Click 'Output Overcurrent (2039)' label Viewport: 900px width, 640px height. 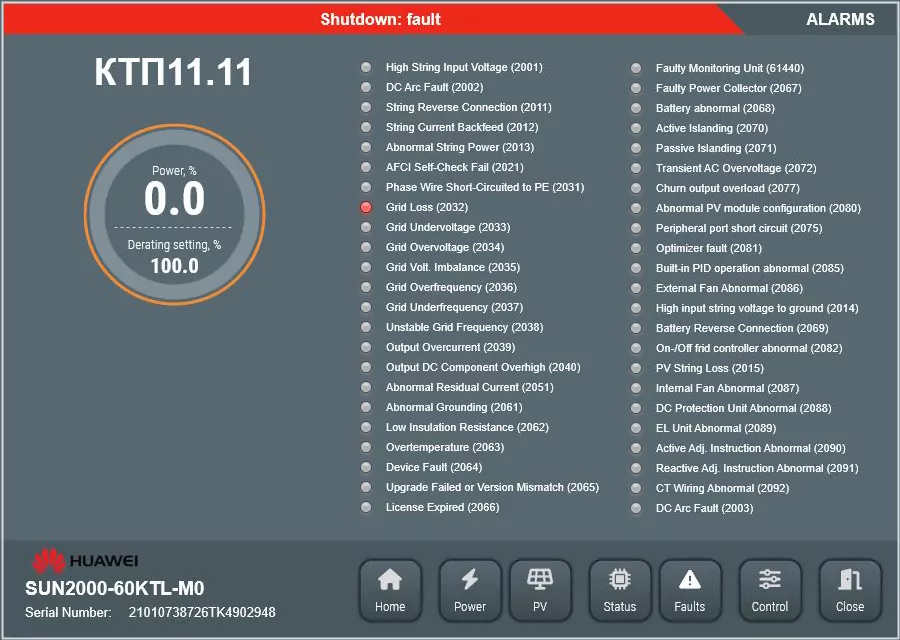point(451,347)
